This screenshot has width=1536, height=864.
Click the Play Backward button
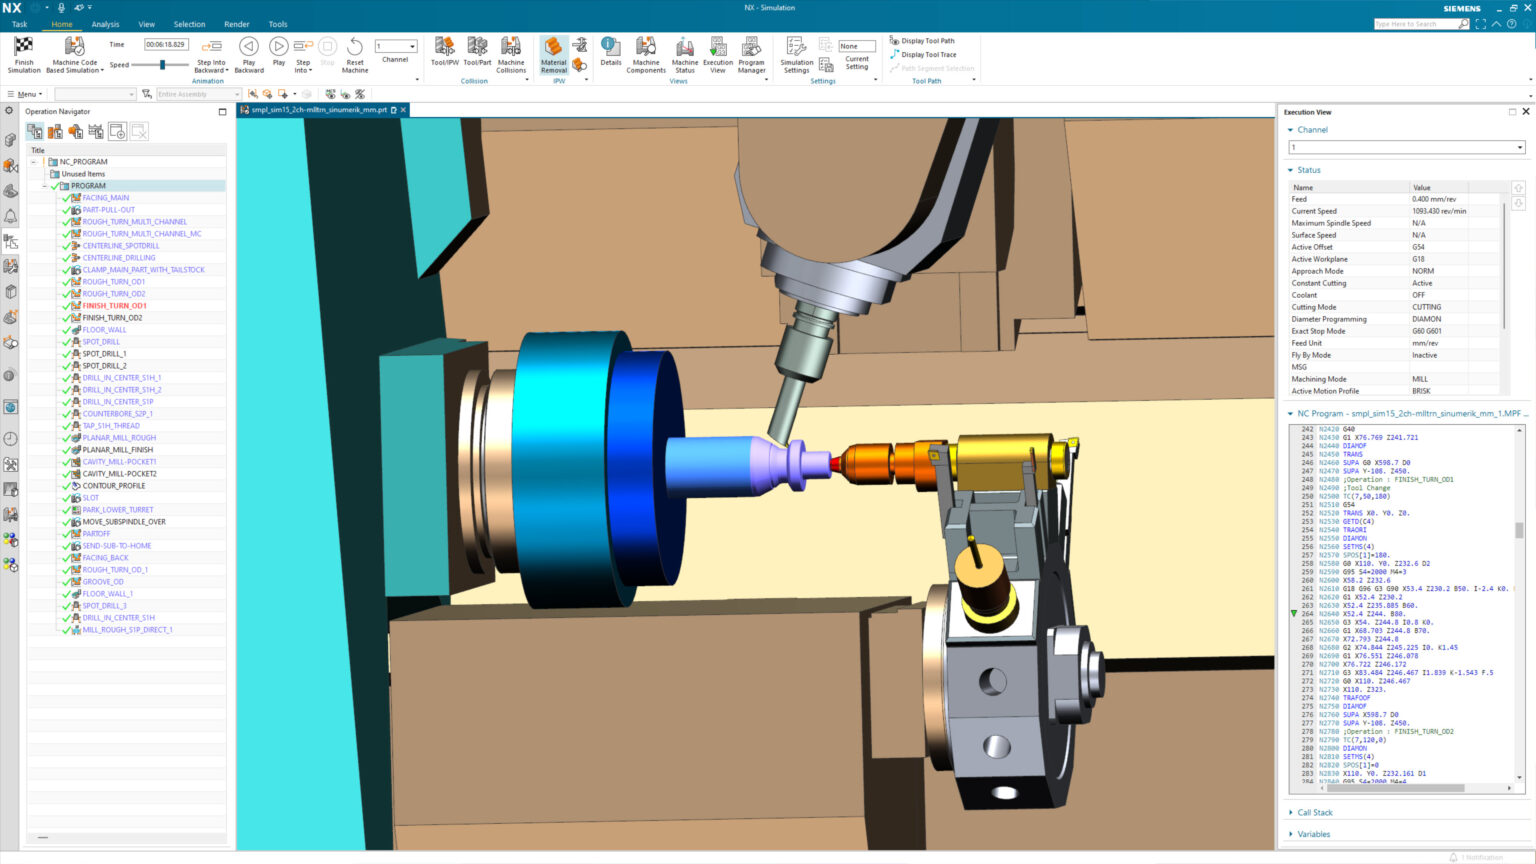point(249,47)
